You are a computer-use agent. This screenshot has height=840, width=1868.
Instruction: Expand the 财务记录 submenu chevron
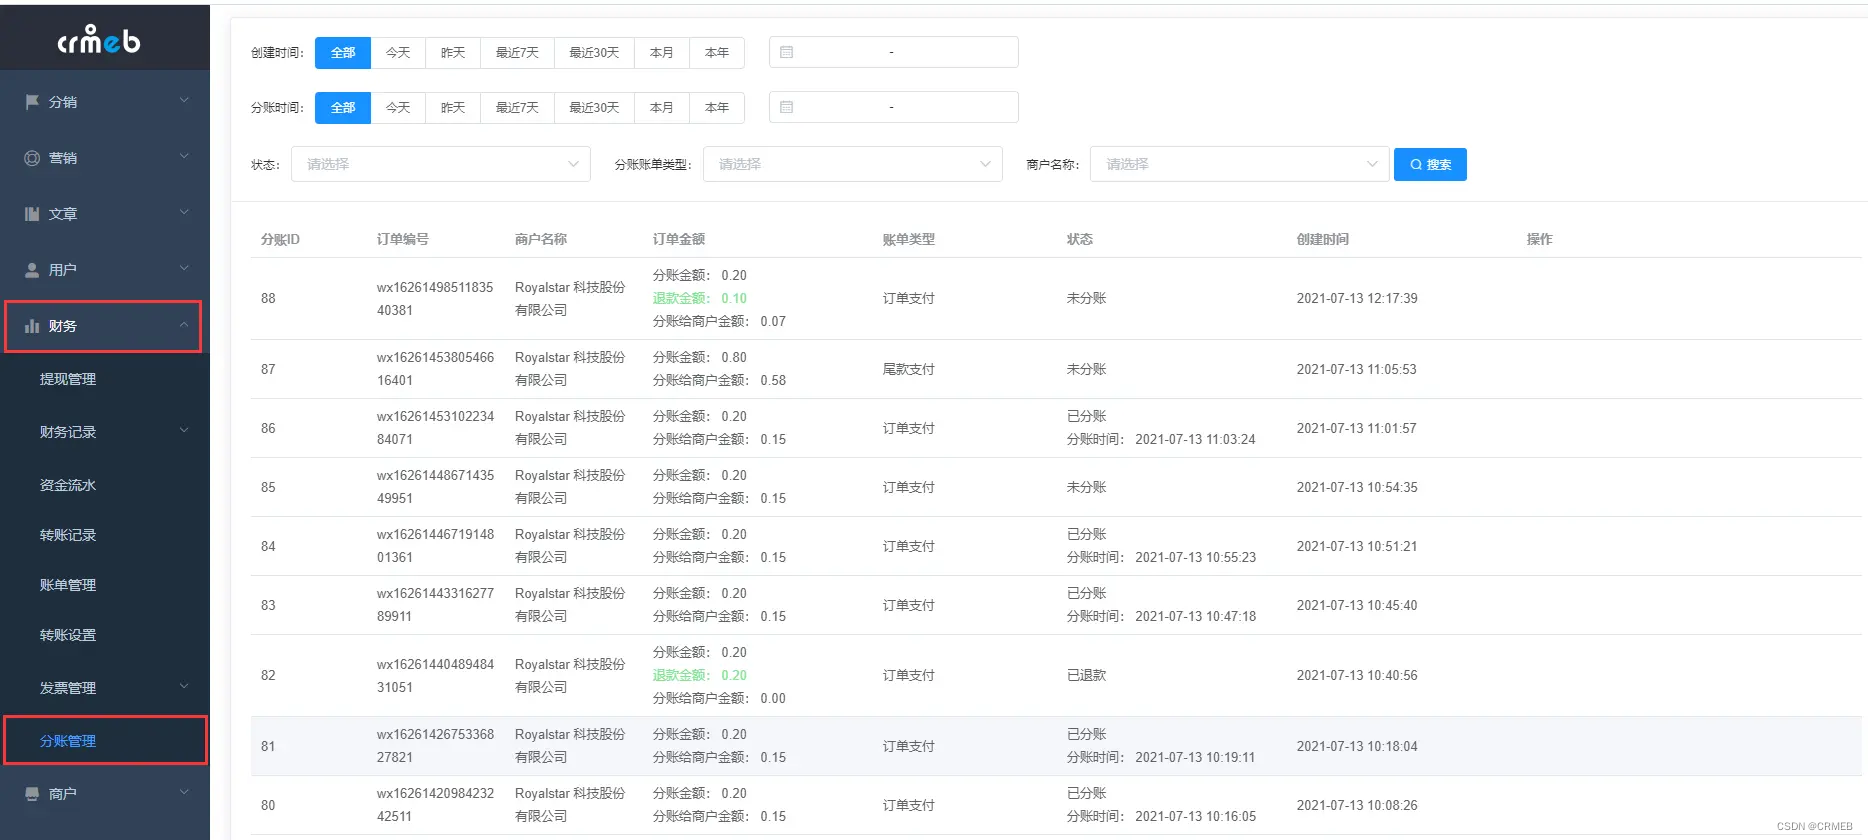point(184,430)
